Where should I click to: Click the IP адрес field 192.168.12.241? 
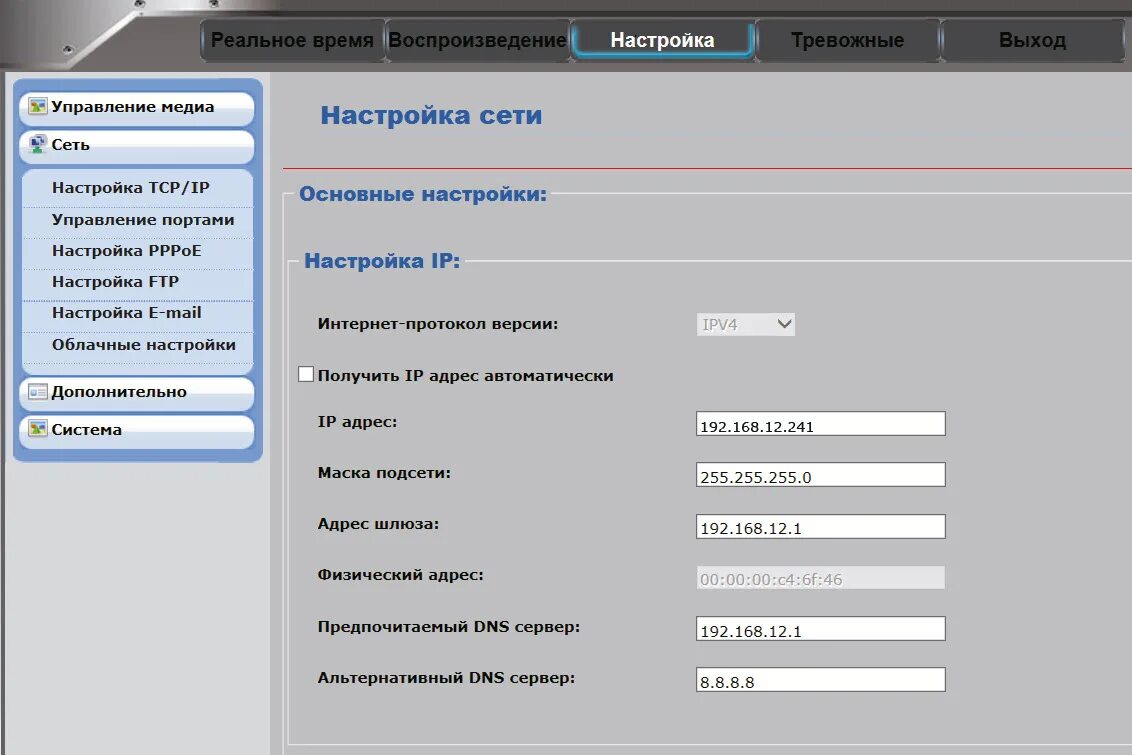pyautogui.click(x=821, y=424)
